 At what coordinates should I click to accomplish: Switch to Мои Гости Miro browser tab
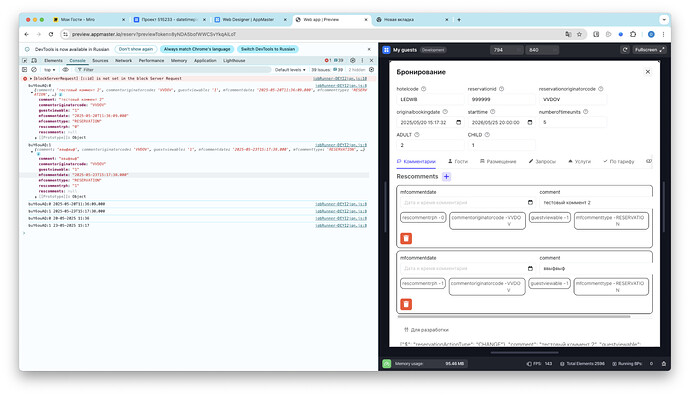tap(88, 19)
